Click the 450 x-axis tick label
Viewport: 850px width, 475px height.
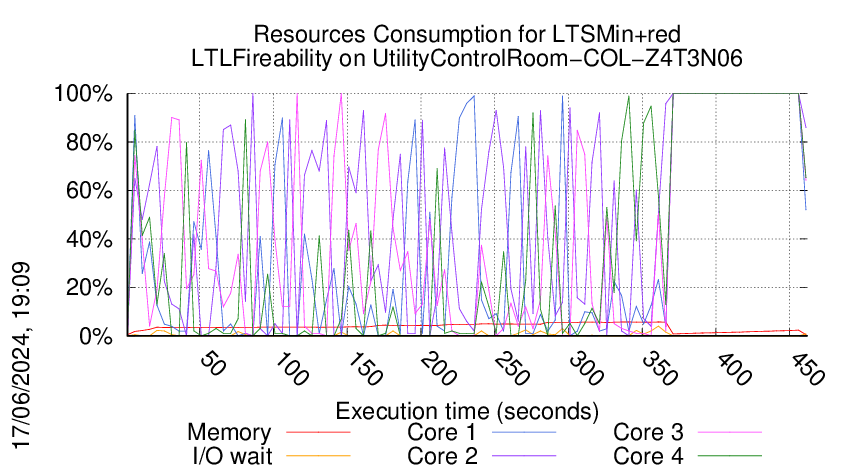pos(806,369)
